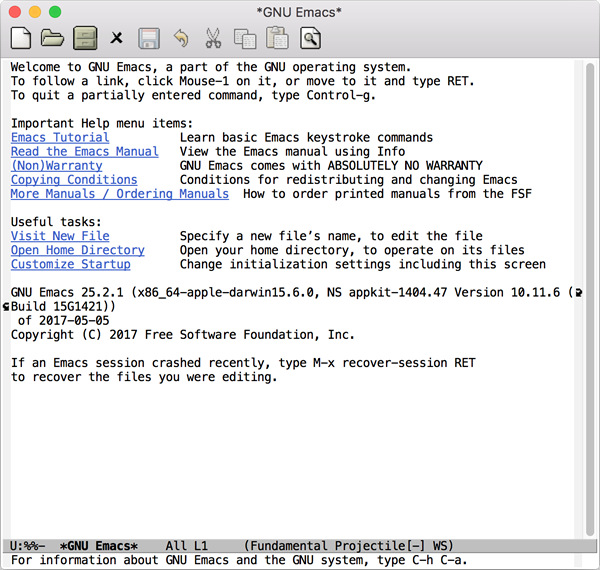Click the Copyright (C) 2017 line
This screenshot has height=570, width=600.
coord(183,335)
